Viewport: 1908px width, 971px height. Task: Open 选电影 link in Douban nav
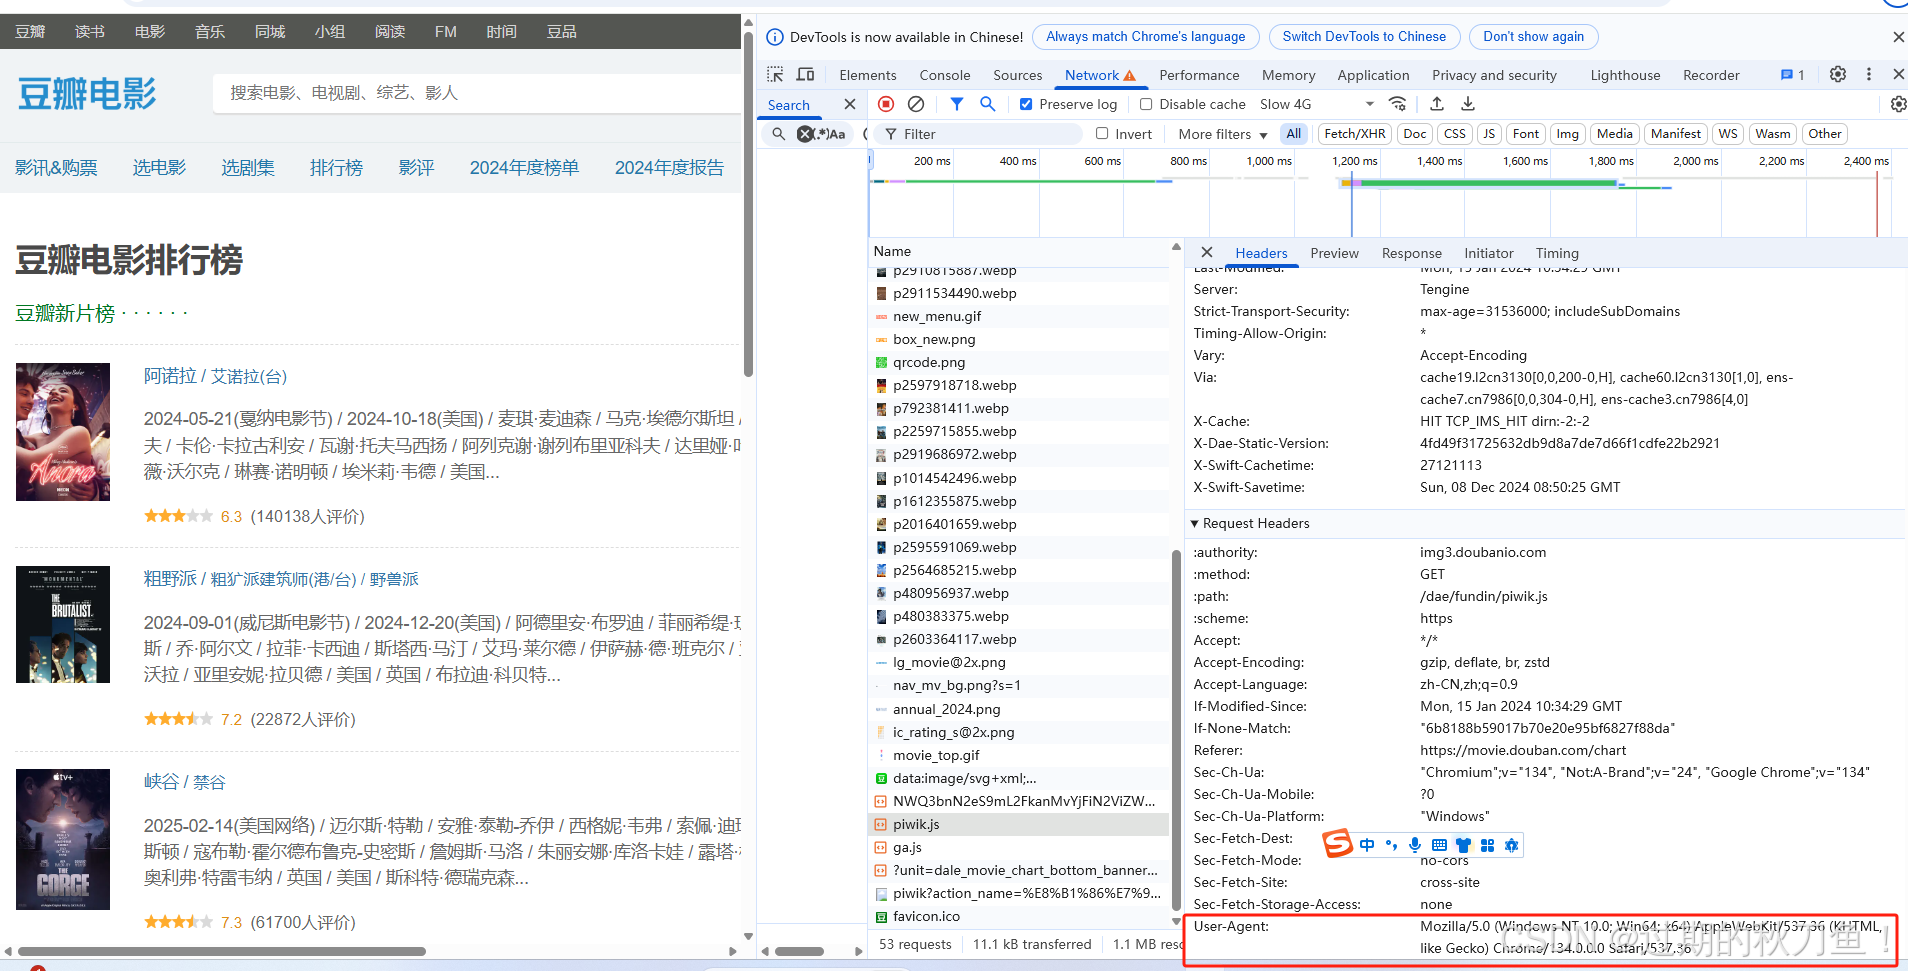[160, 168]
